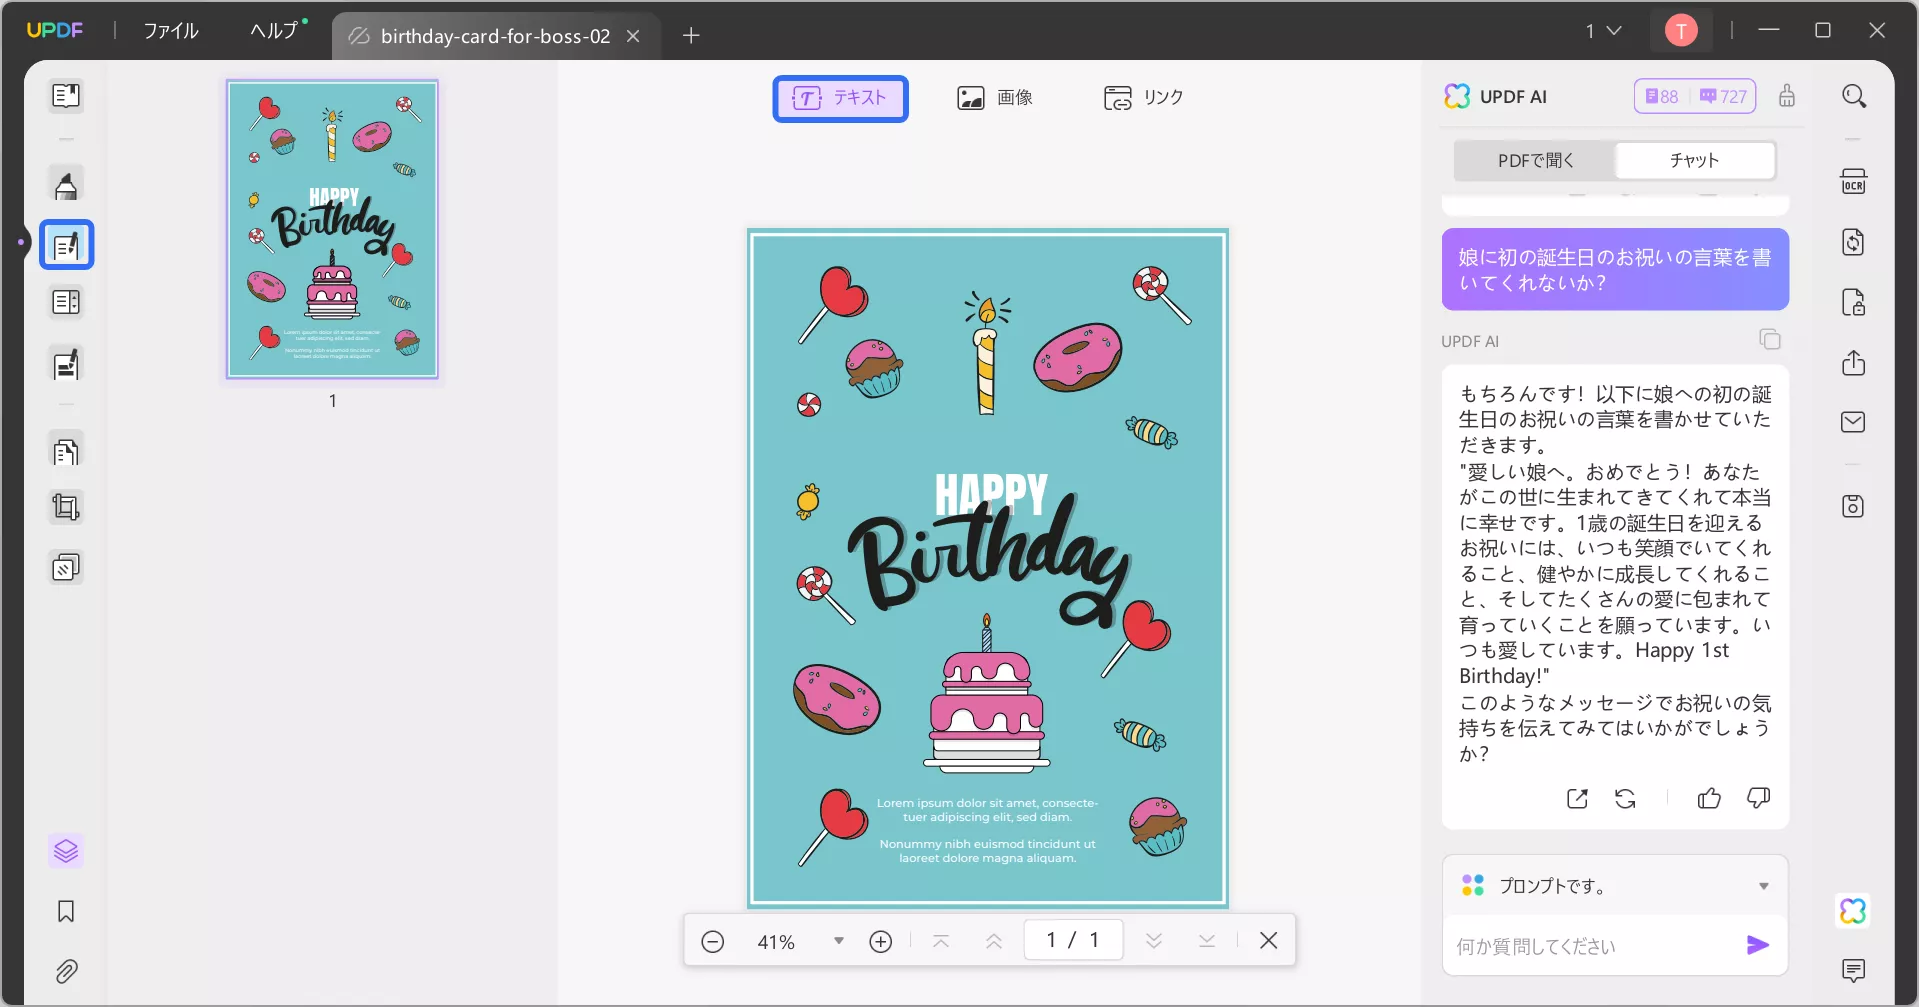Copy the UPDF AI response
Viewport: 1919px width, 1007px height.
click(1769, 340)
